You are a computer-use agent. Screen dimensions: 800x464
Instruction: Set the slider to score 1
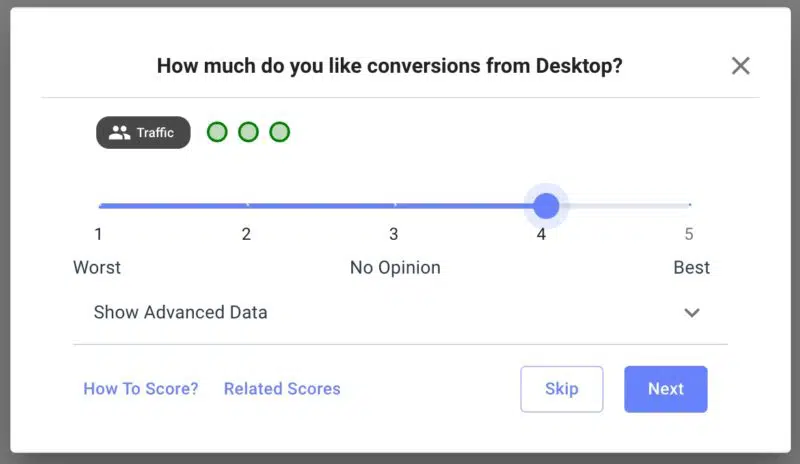point(100,206)
